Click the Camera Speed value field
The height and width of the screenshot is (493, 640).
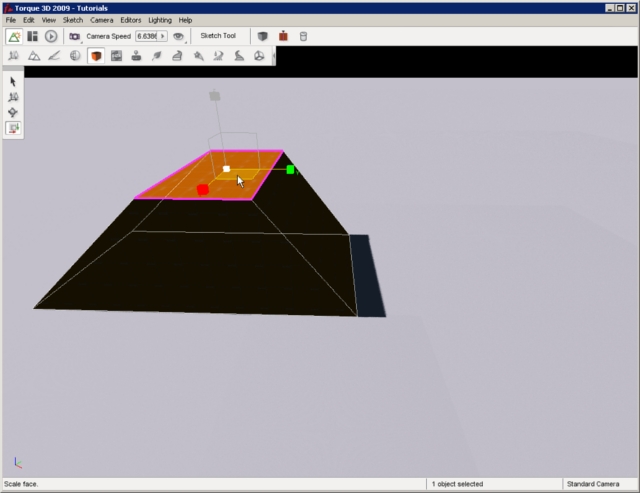(146, 36)
